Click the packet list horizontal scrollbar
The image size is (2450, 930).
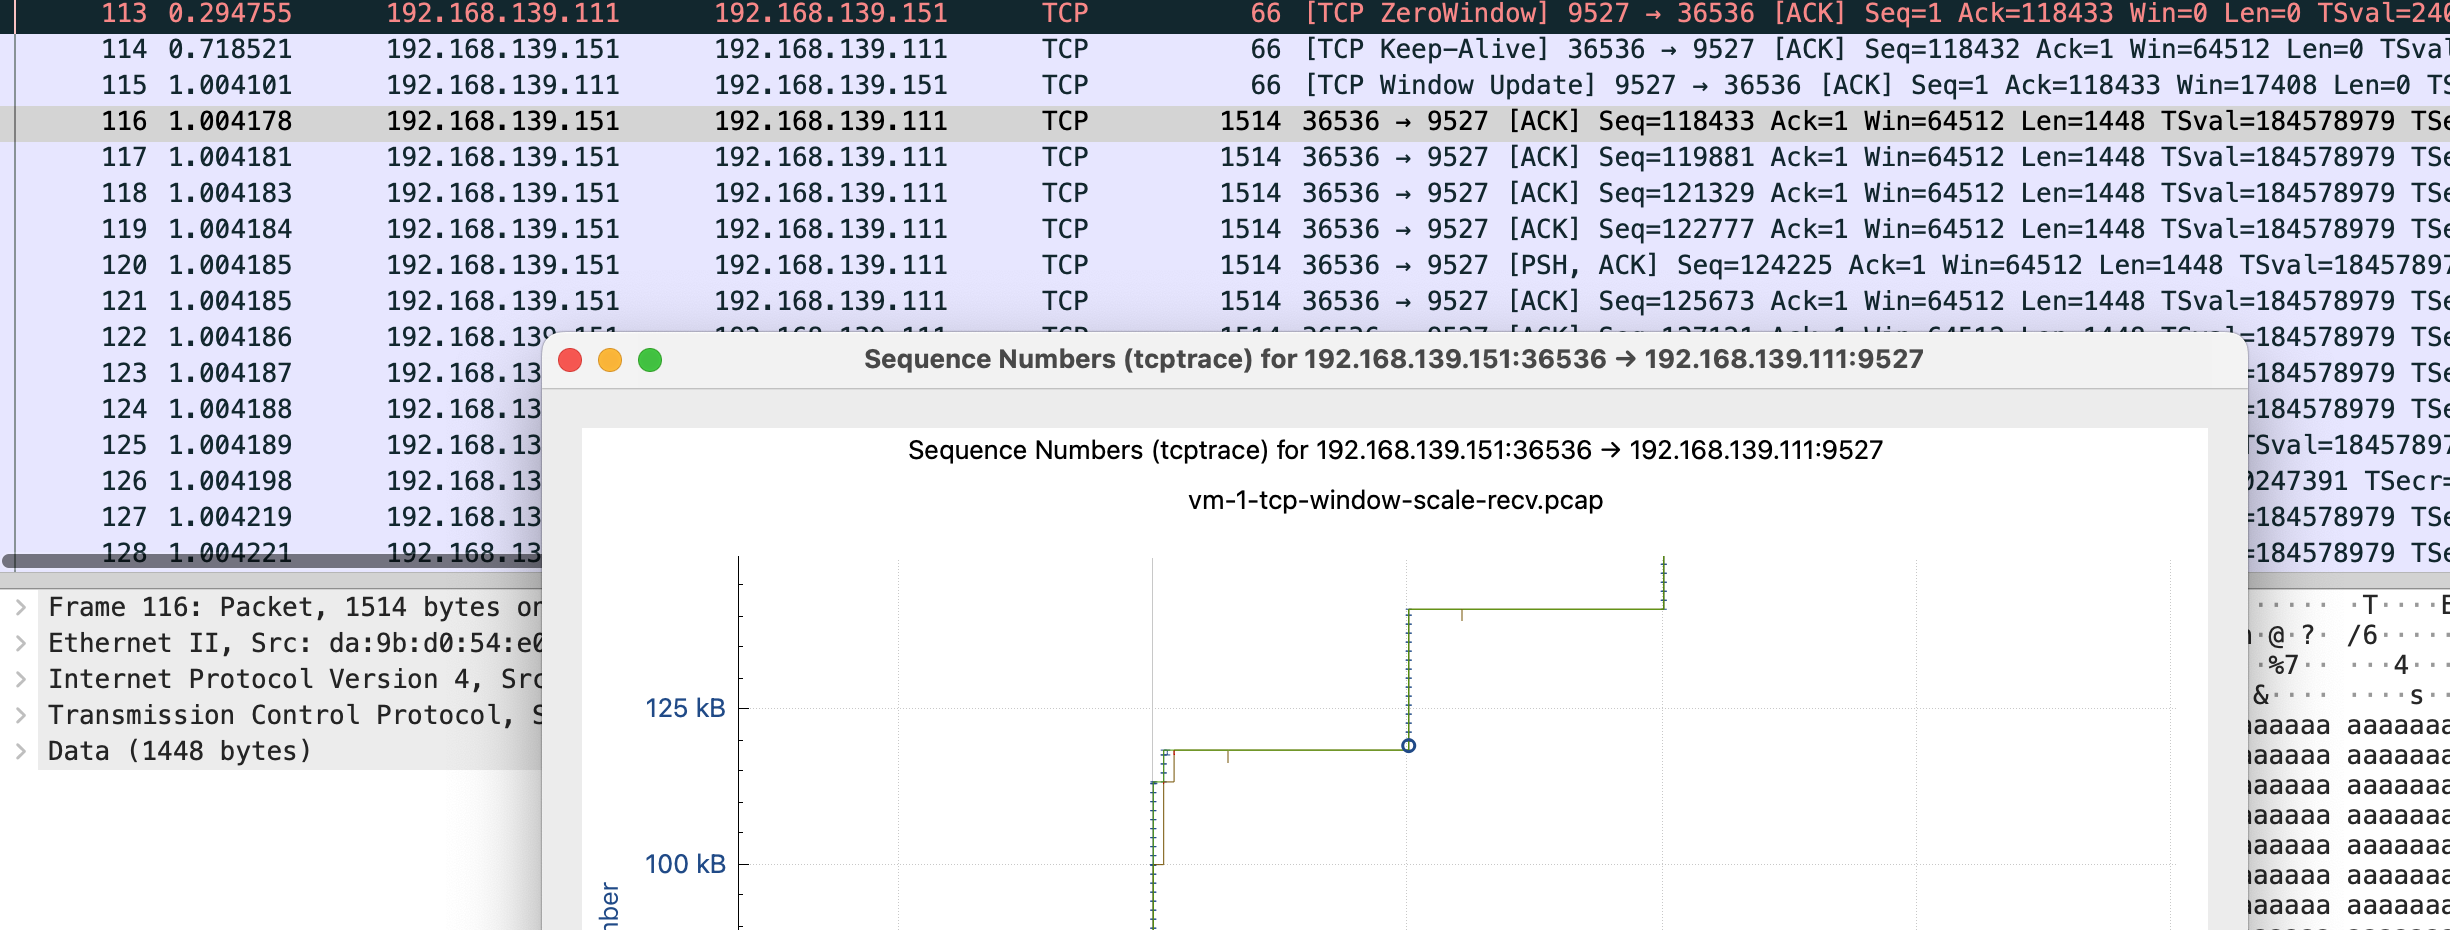click(270, 561)
